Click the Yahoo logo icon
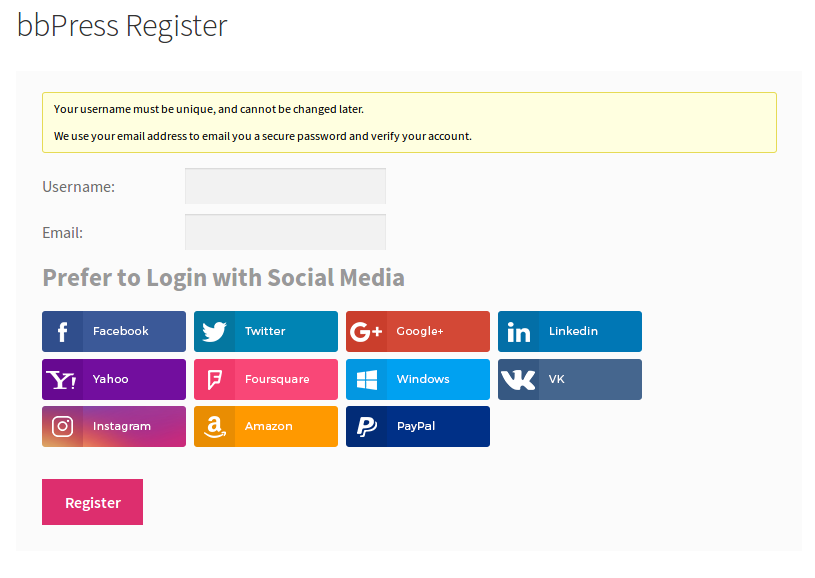The width and height of the screenshot is (815, 578). (x=62, y=380)
